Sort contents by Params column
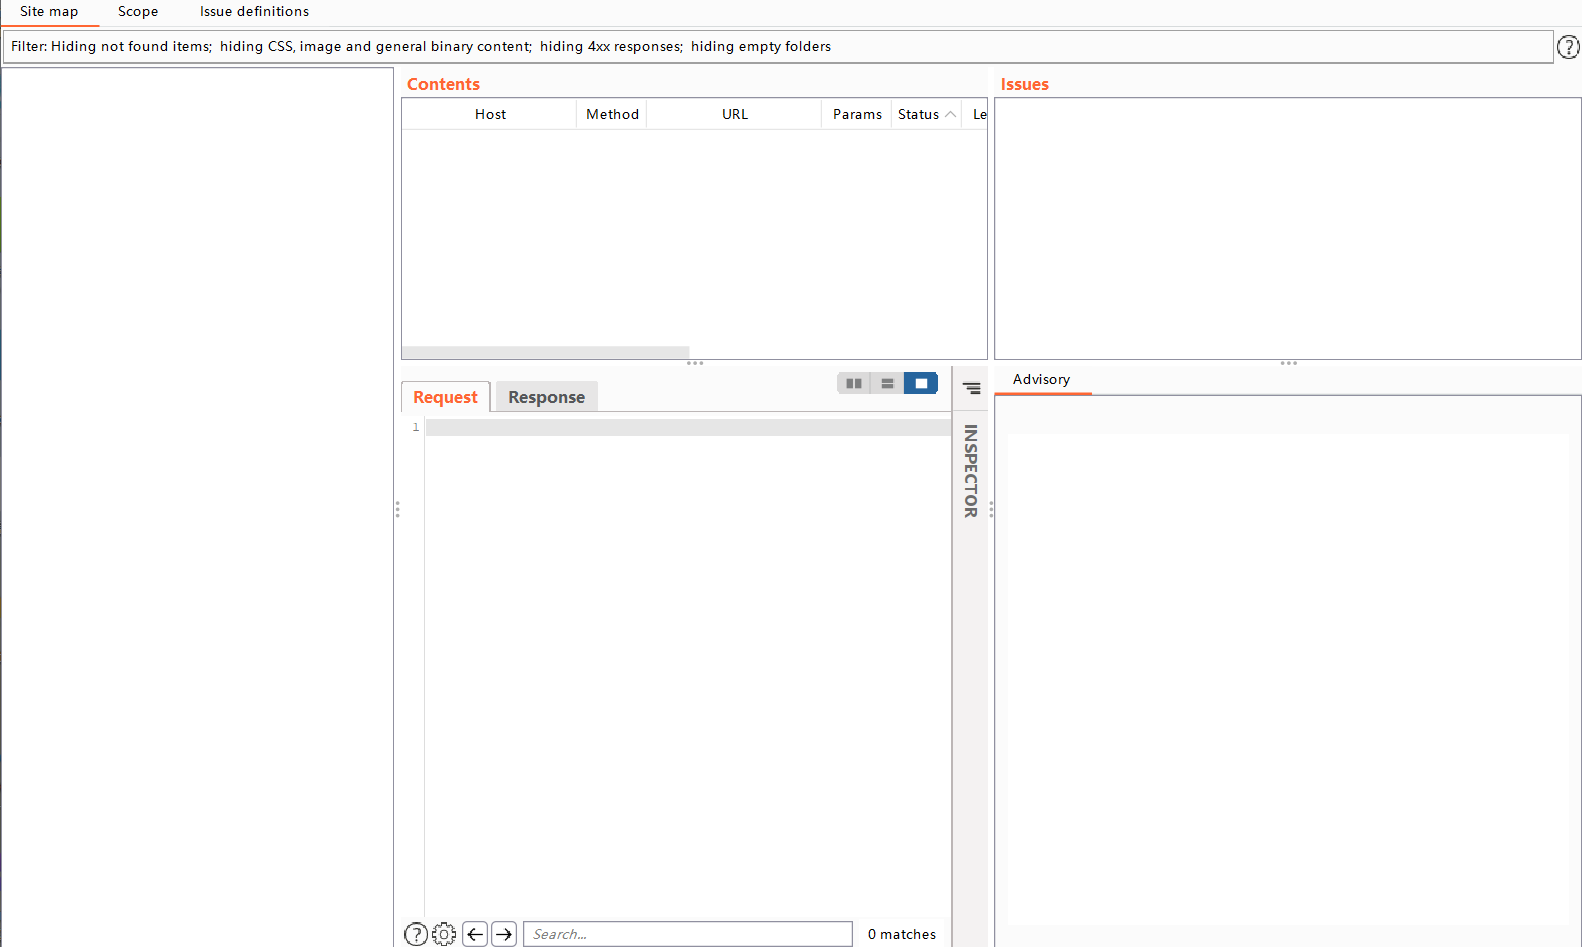Screen dimensions: 1582x947 click(x=857, y=114)
